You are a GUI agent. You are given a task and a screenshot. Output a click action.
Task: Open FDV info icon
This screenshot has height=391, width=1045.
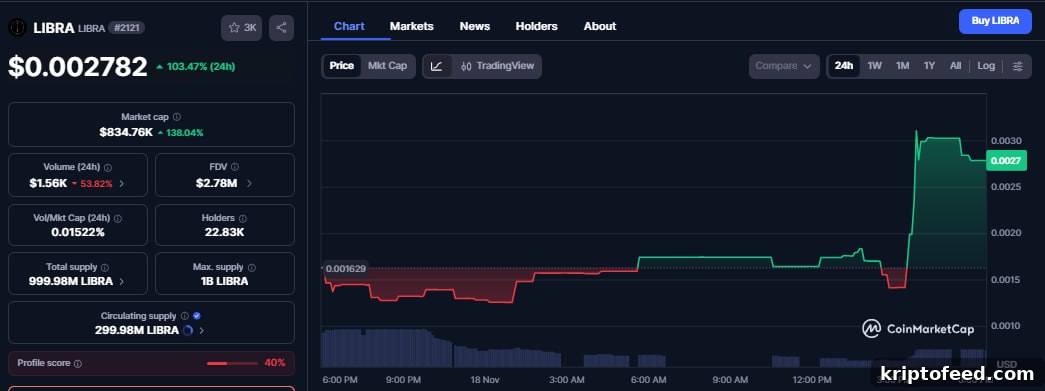tap(235, 167)
